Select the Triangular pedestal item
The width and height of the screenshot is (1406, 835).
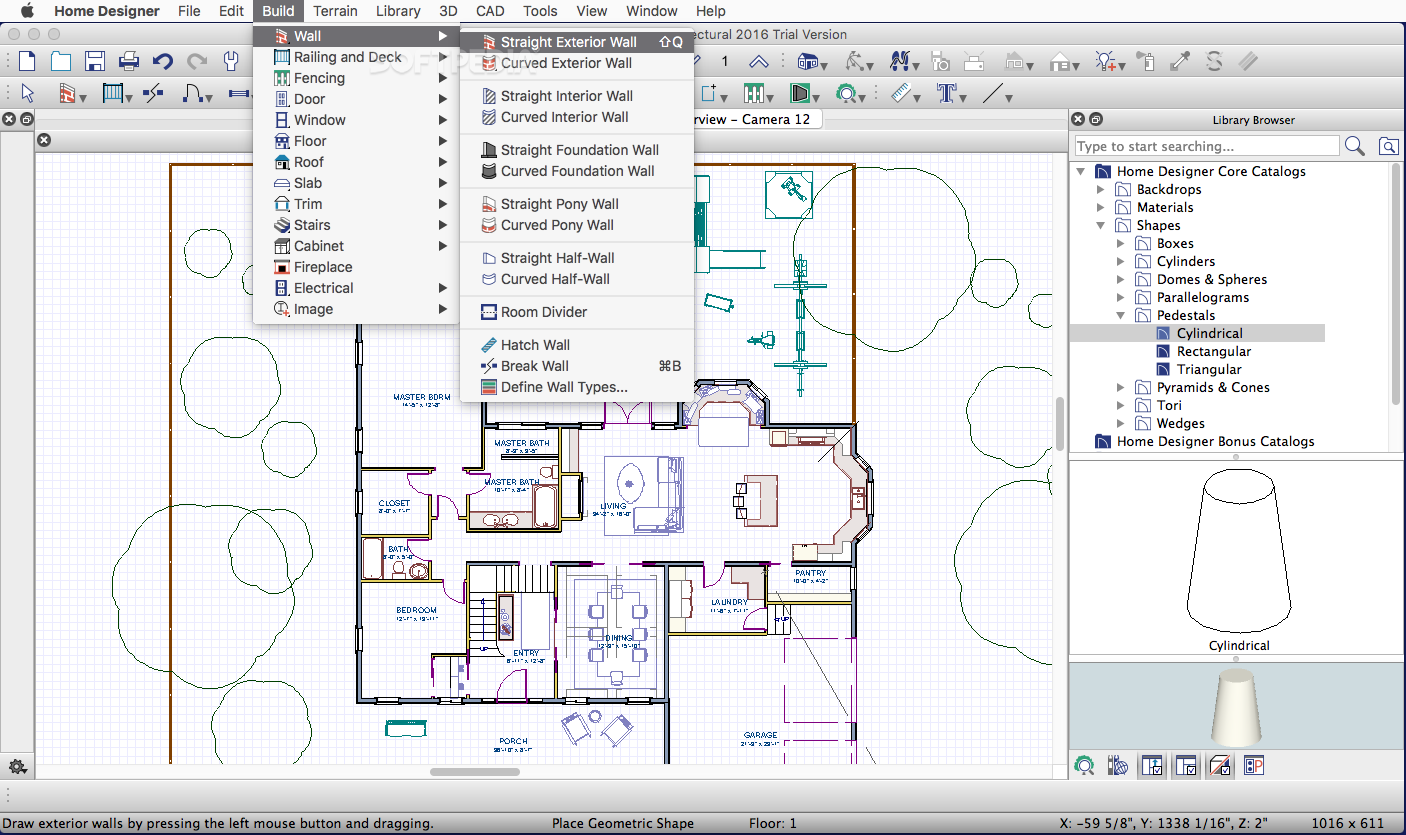[x=1209, y=369]
